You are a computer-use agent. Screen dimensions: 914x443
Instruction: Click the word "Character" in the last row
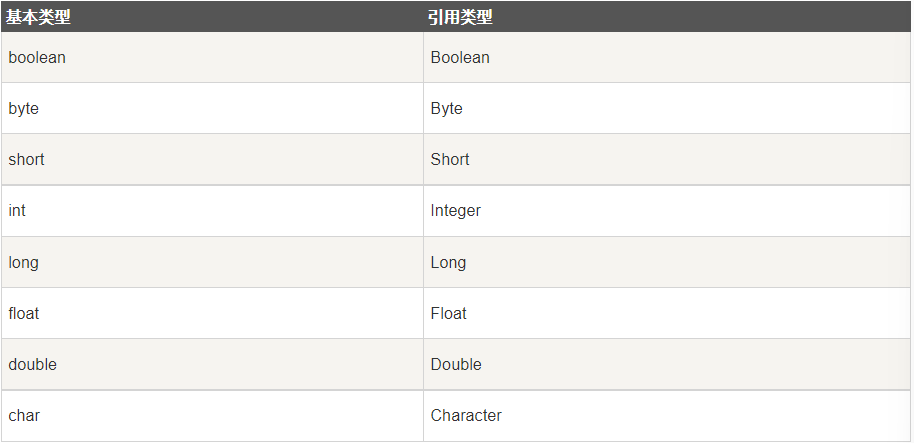(x=466, y=416)
